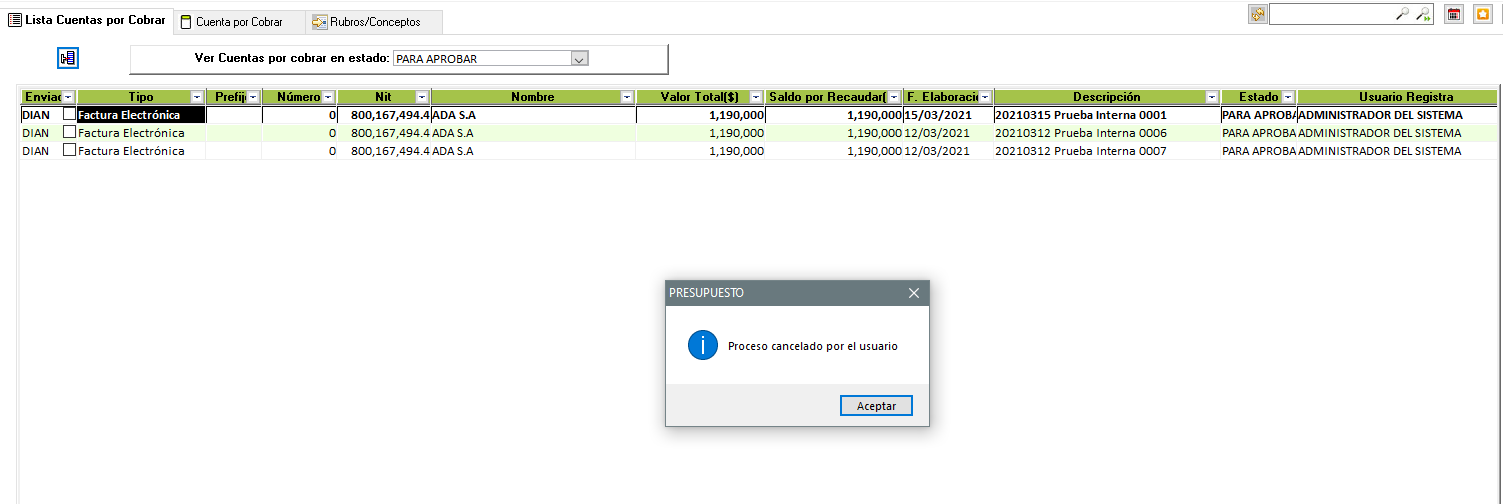The height and width of the screenshot is (504, 1503).
Task: Open the Nombre column filter dropdown
Action: [627, 97]
